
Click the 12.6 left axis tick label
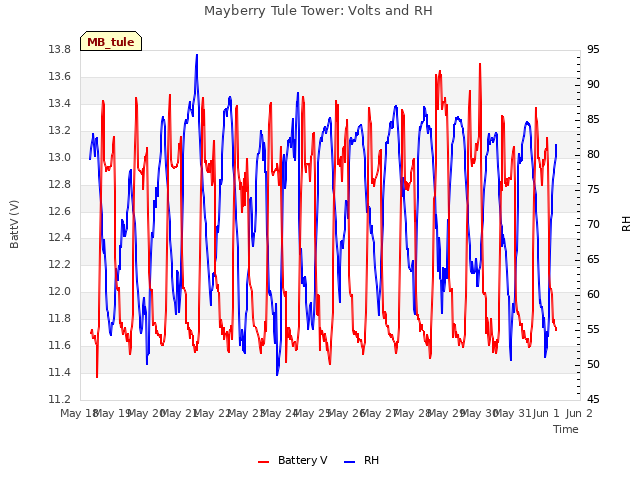pos(60,211)
